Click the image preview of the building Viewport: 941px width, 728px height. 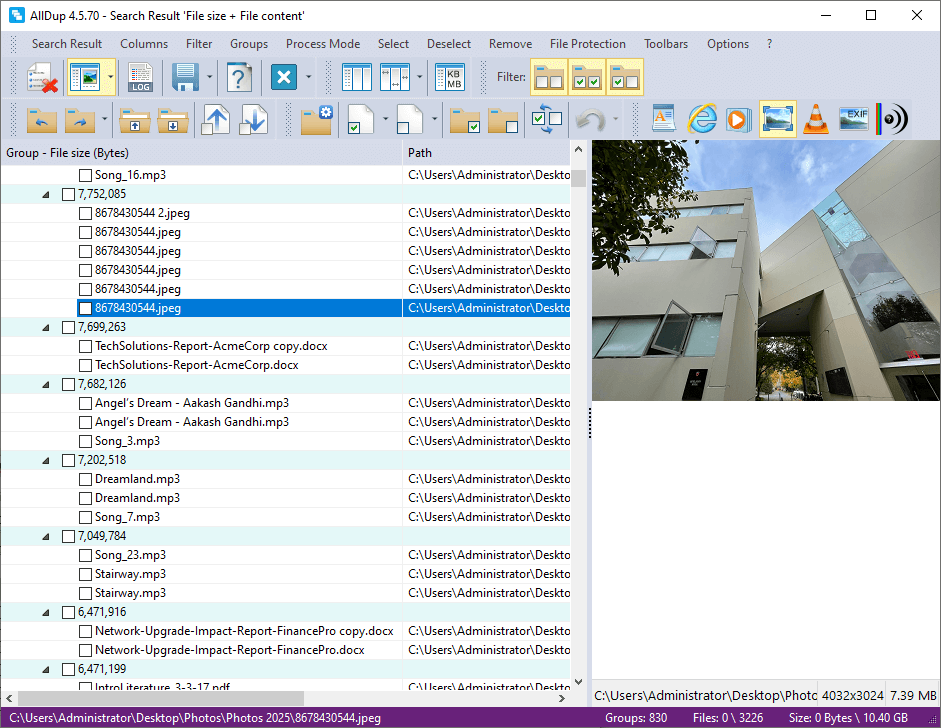pos(765,270)
